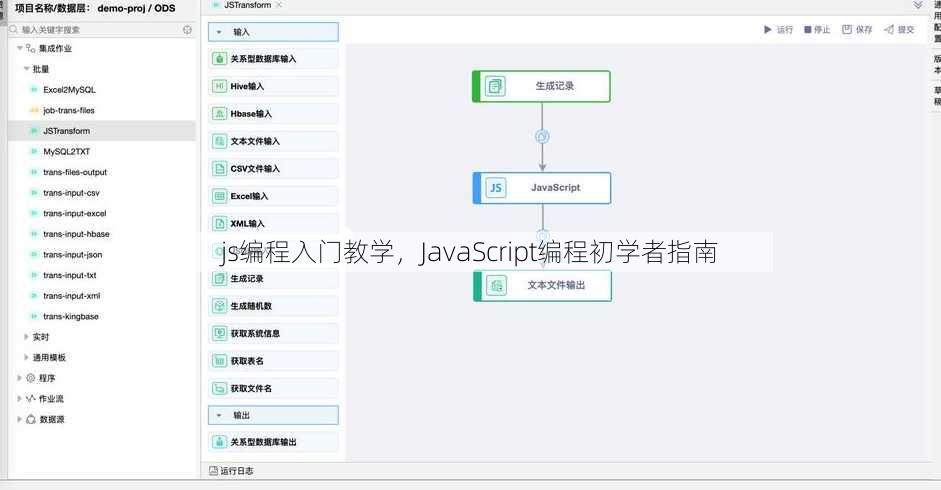
Task: Open the trans-input-hbase job
Action: pos(76,234)
